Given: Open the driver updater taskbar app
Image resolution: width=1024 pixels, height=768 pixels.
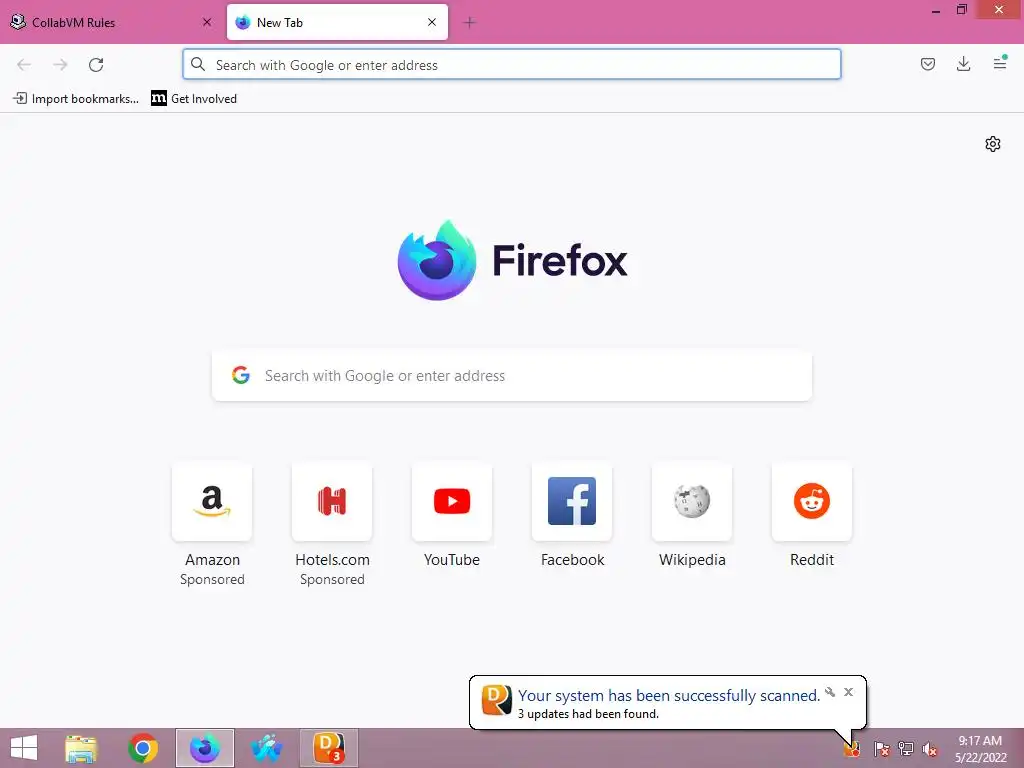Looking at the screenshot, I should point(328,748).
